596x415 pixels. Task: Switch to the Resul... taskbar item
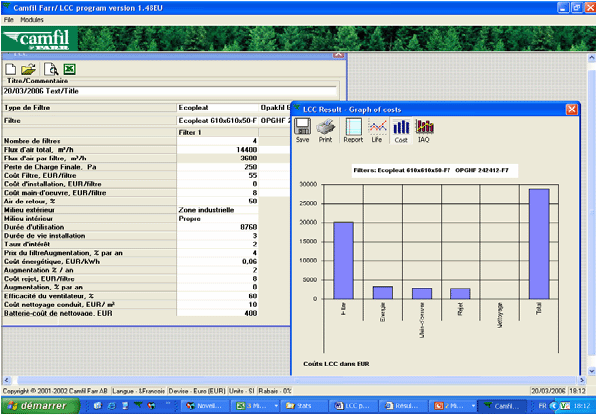[x=402, y=406]
